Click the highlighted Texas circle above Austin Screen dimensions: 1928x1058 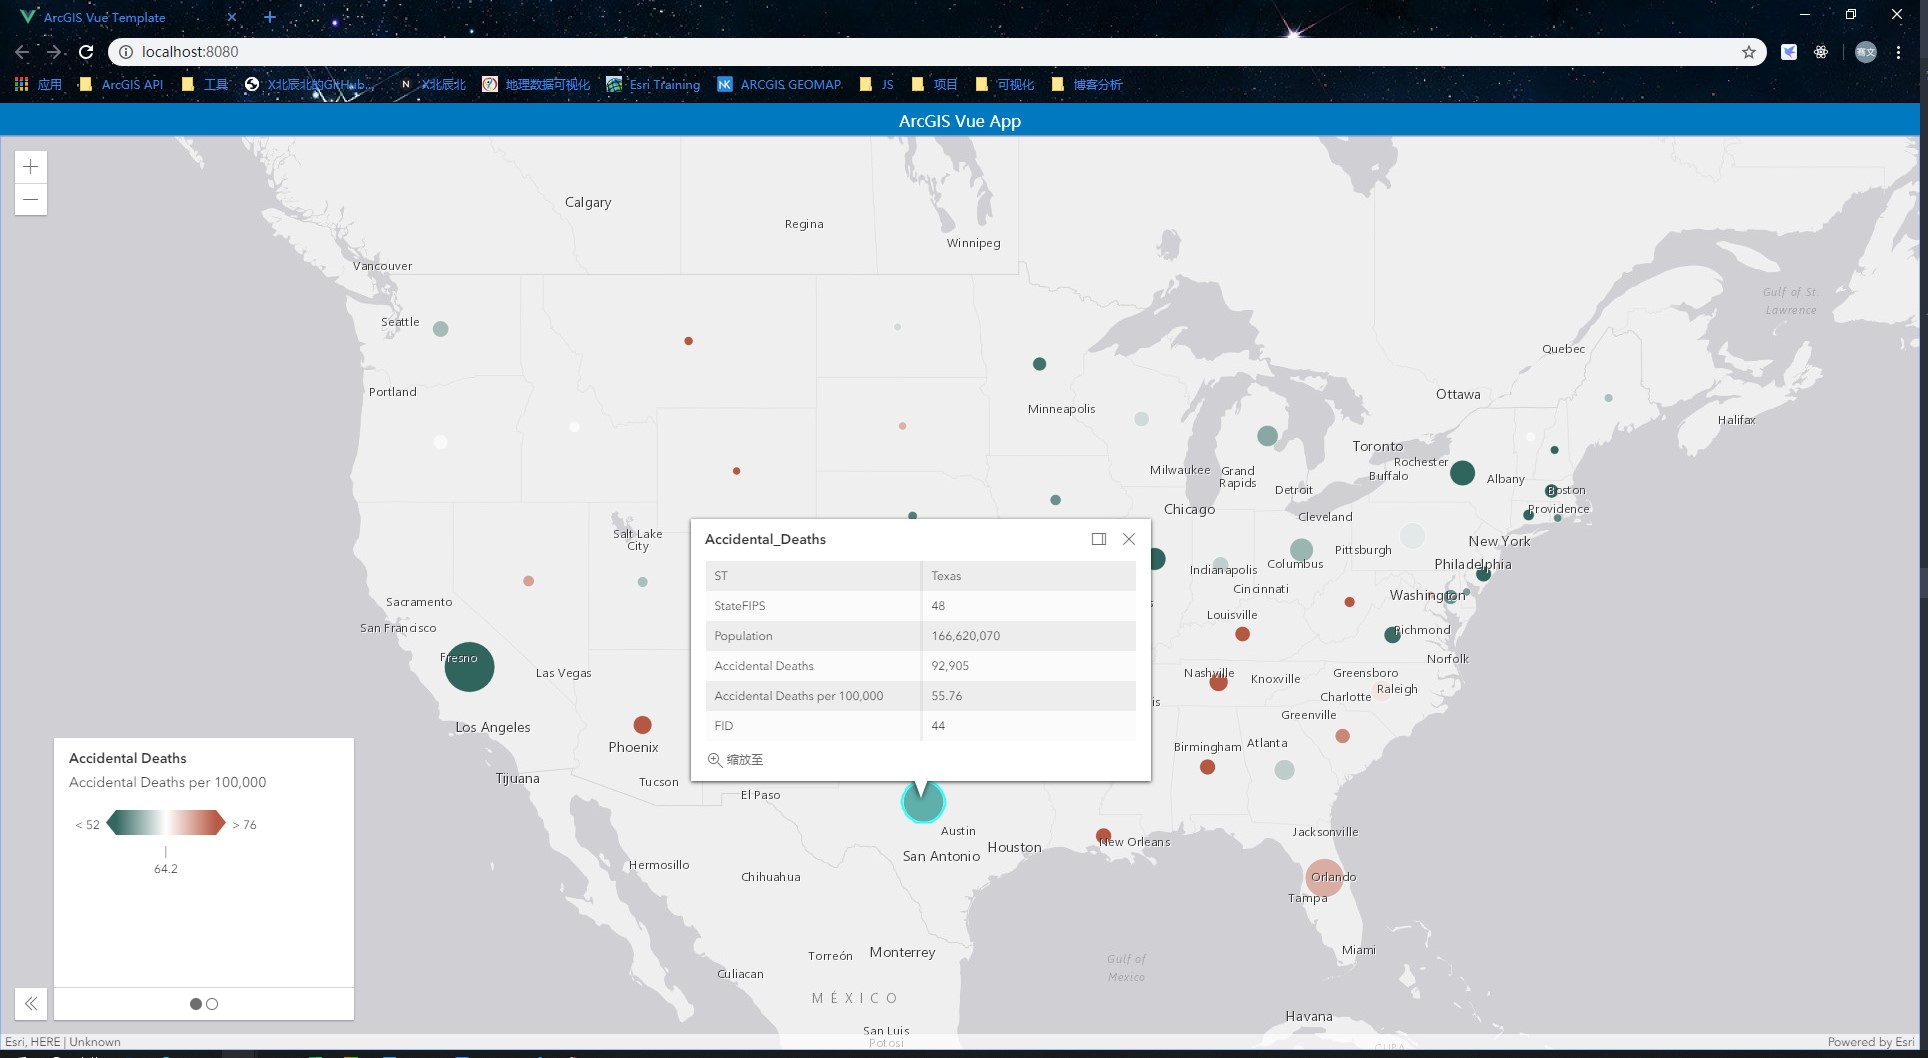[x=923, y=801]
